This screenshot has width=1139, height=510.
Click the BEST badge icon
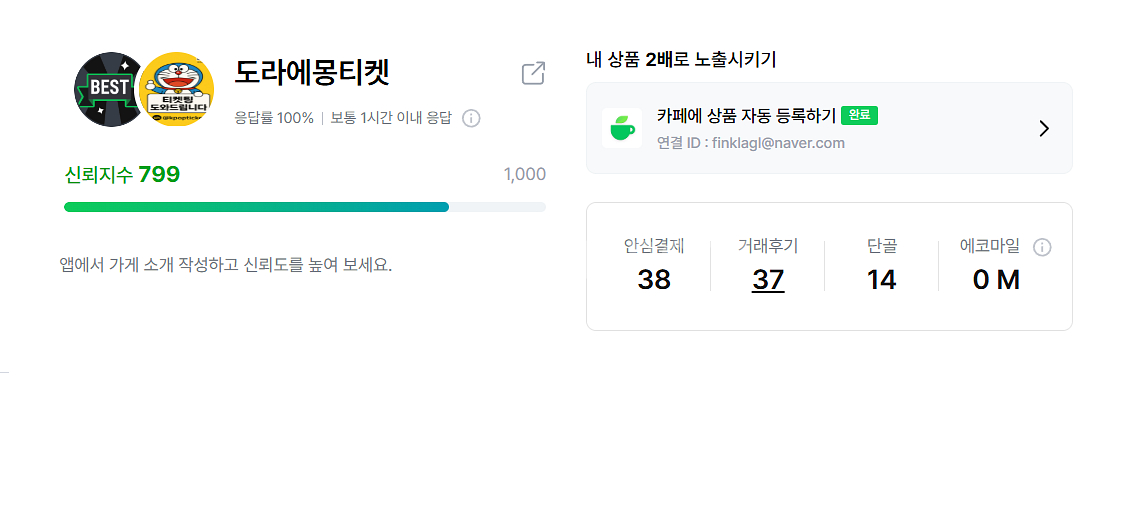click(108, 89)
